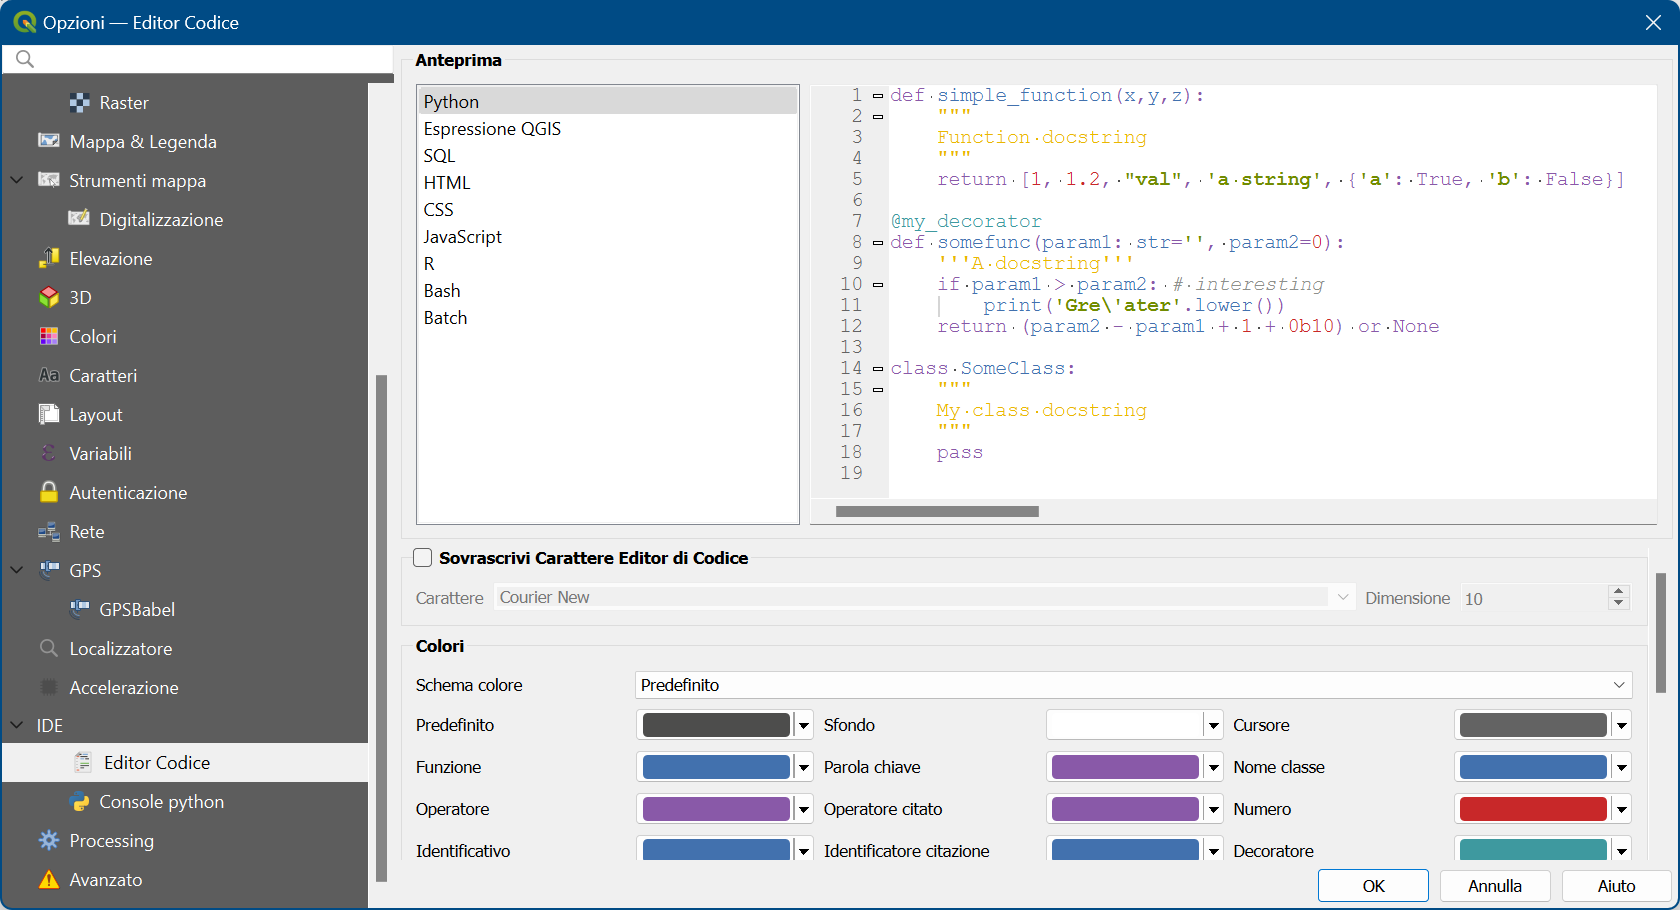Click the Operatore purple color swatch
This screenshot has height=910, width=1680.
tap(716, 809)
